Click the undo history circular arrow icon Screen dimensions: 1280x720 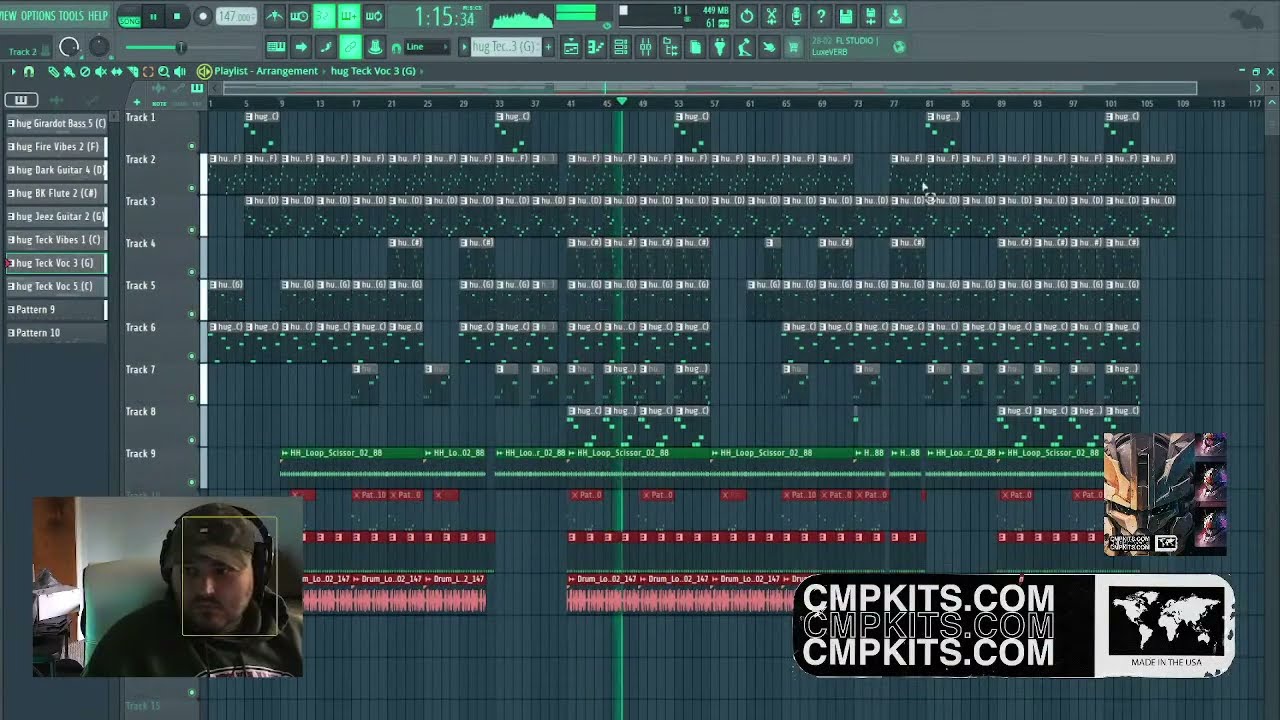click(x=747, y=16)
